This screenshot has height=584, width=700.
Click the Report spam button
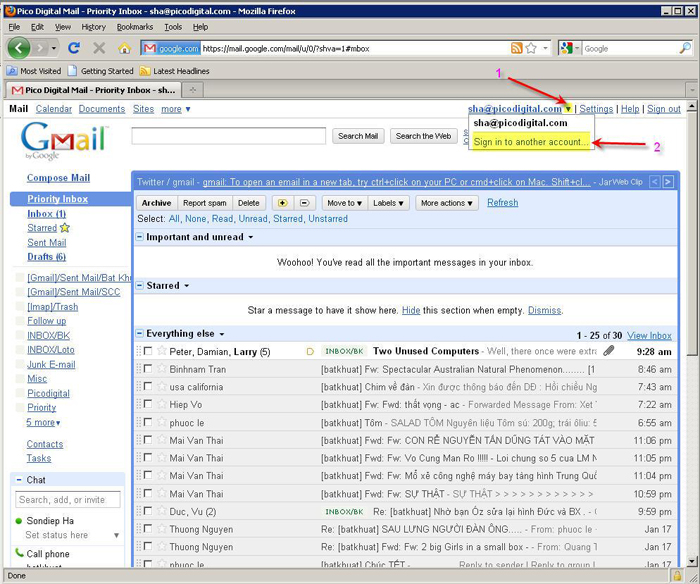204,203
